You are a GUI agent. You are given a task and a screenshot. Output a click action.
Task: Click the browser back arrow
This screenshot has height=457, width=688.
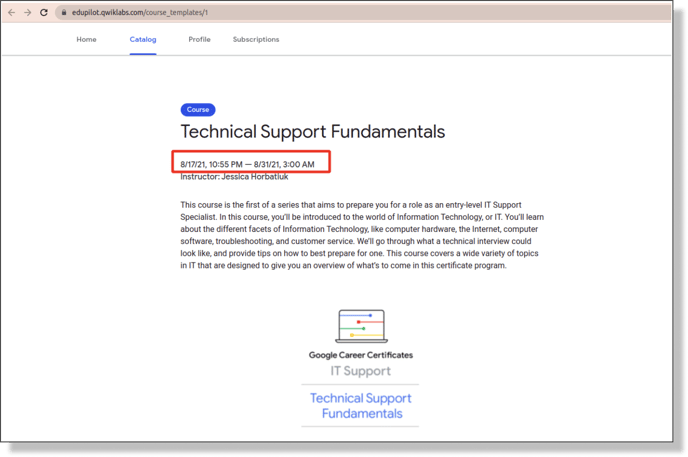click(12, 13)
